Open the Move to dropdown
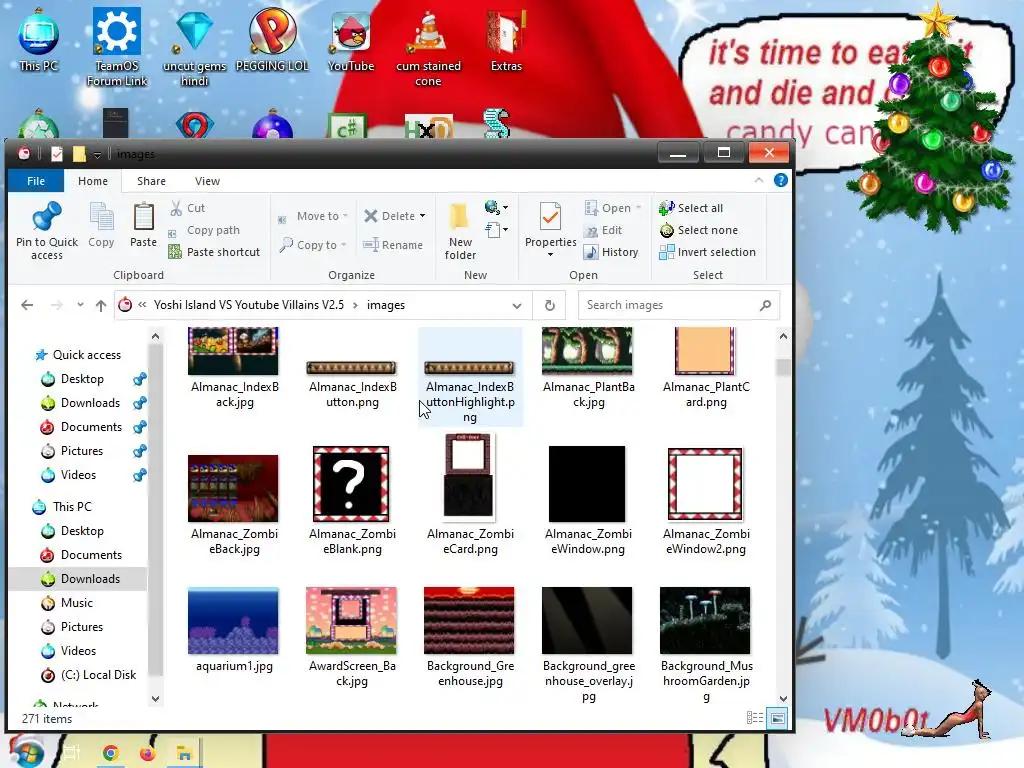The image size is (1024, 768). click(313, 216)
